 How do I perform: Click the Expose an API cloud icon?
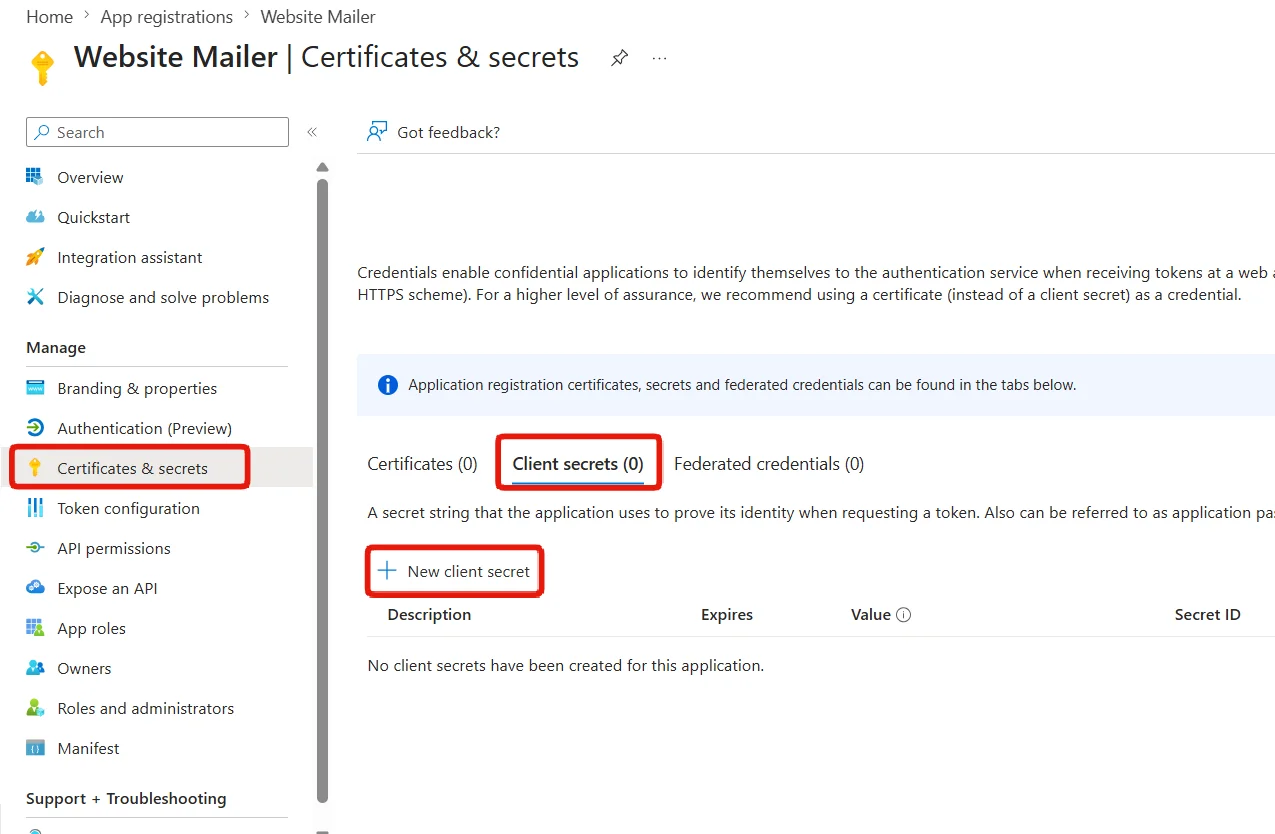point(35,588)
